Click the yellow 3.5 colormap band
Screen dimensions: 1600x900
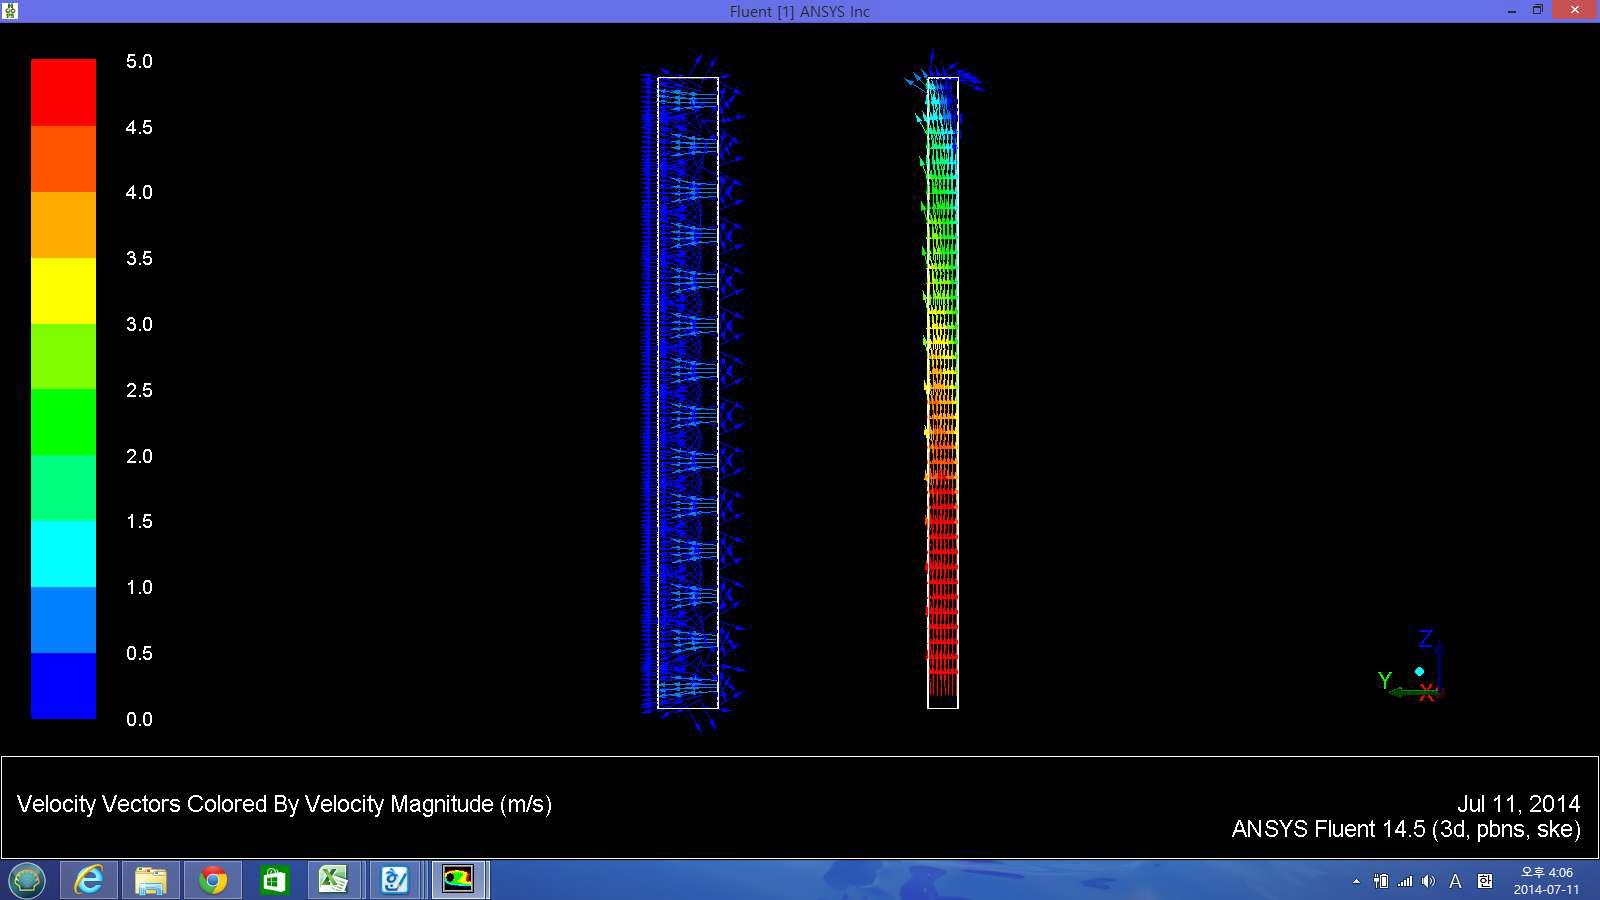(x=63, y=290)
